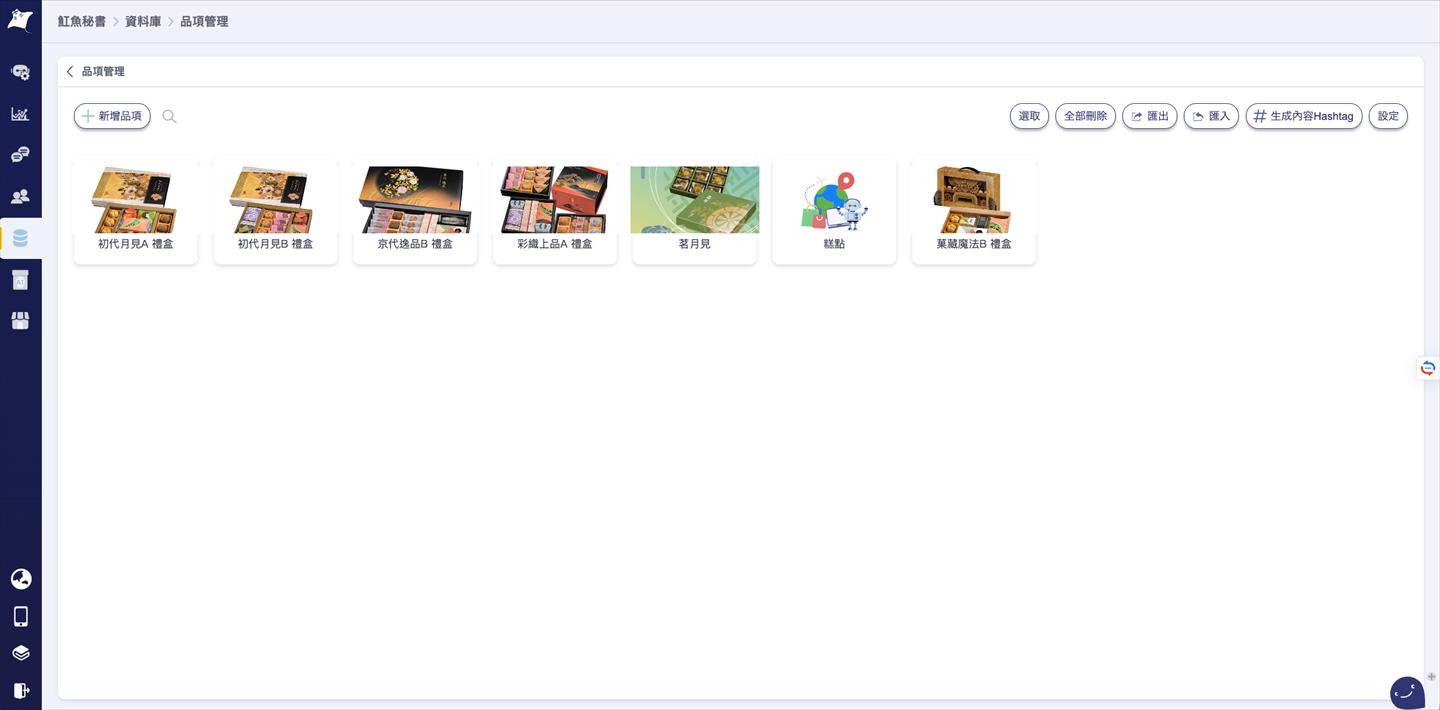Click the stingray logo in sidebar
This screenshot has height=710, width=1440.
20,20
